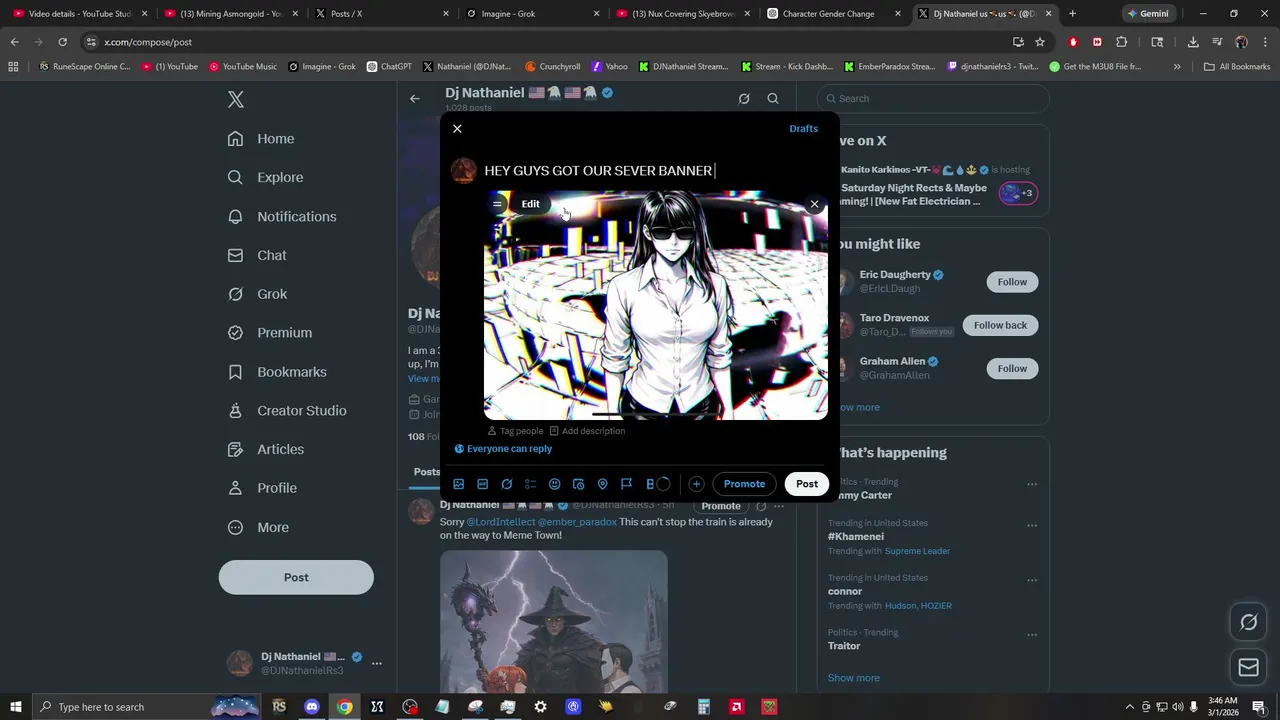Open Premium in sidebar
The height and width of the screenshot is (720, 1280).
tap(270, 333)
